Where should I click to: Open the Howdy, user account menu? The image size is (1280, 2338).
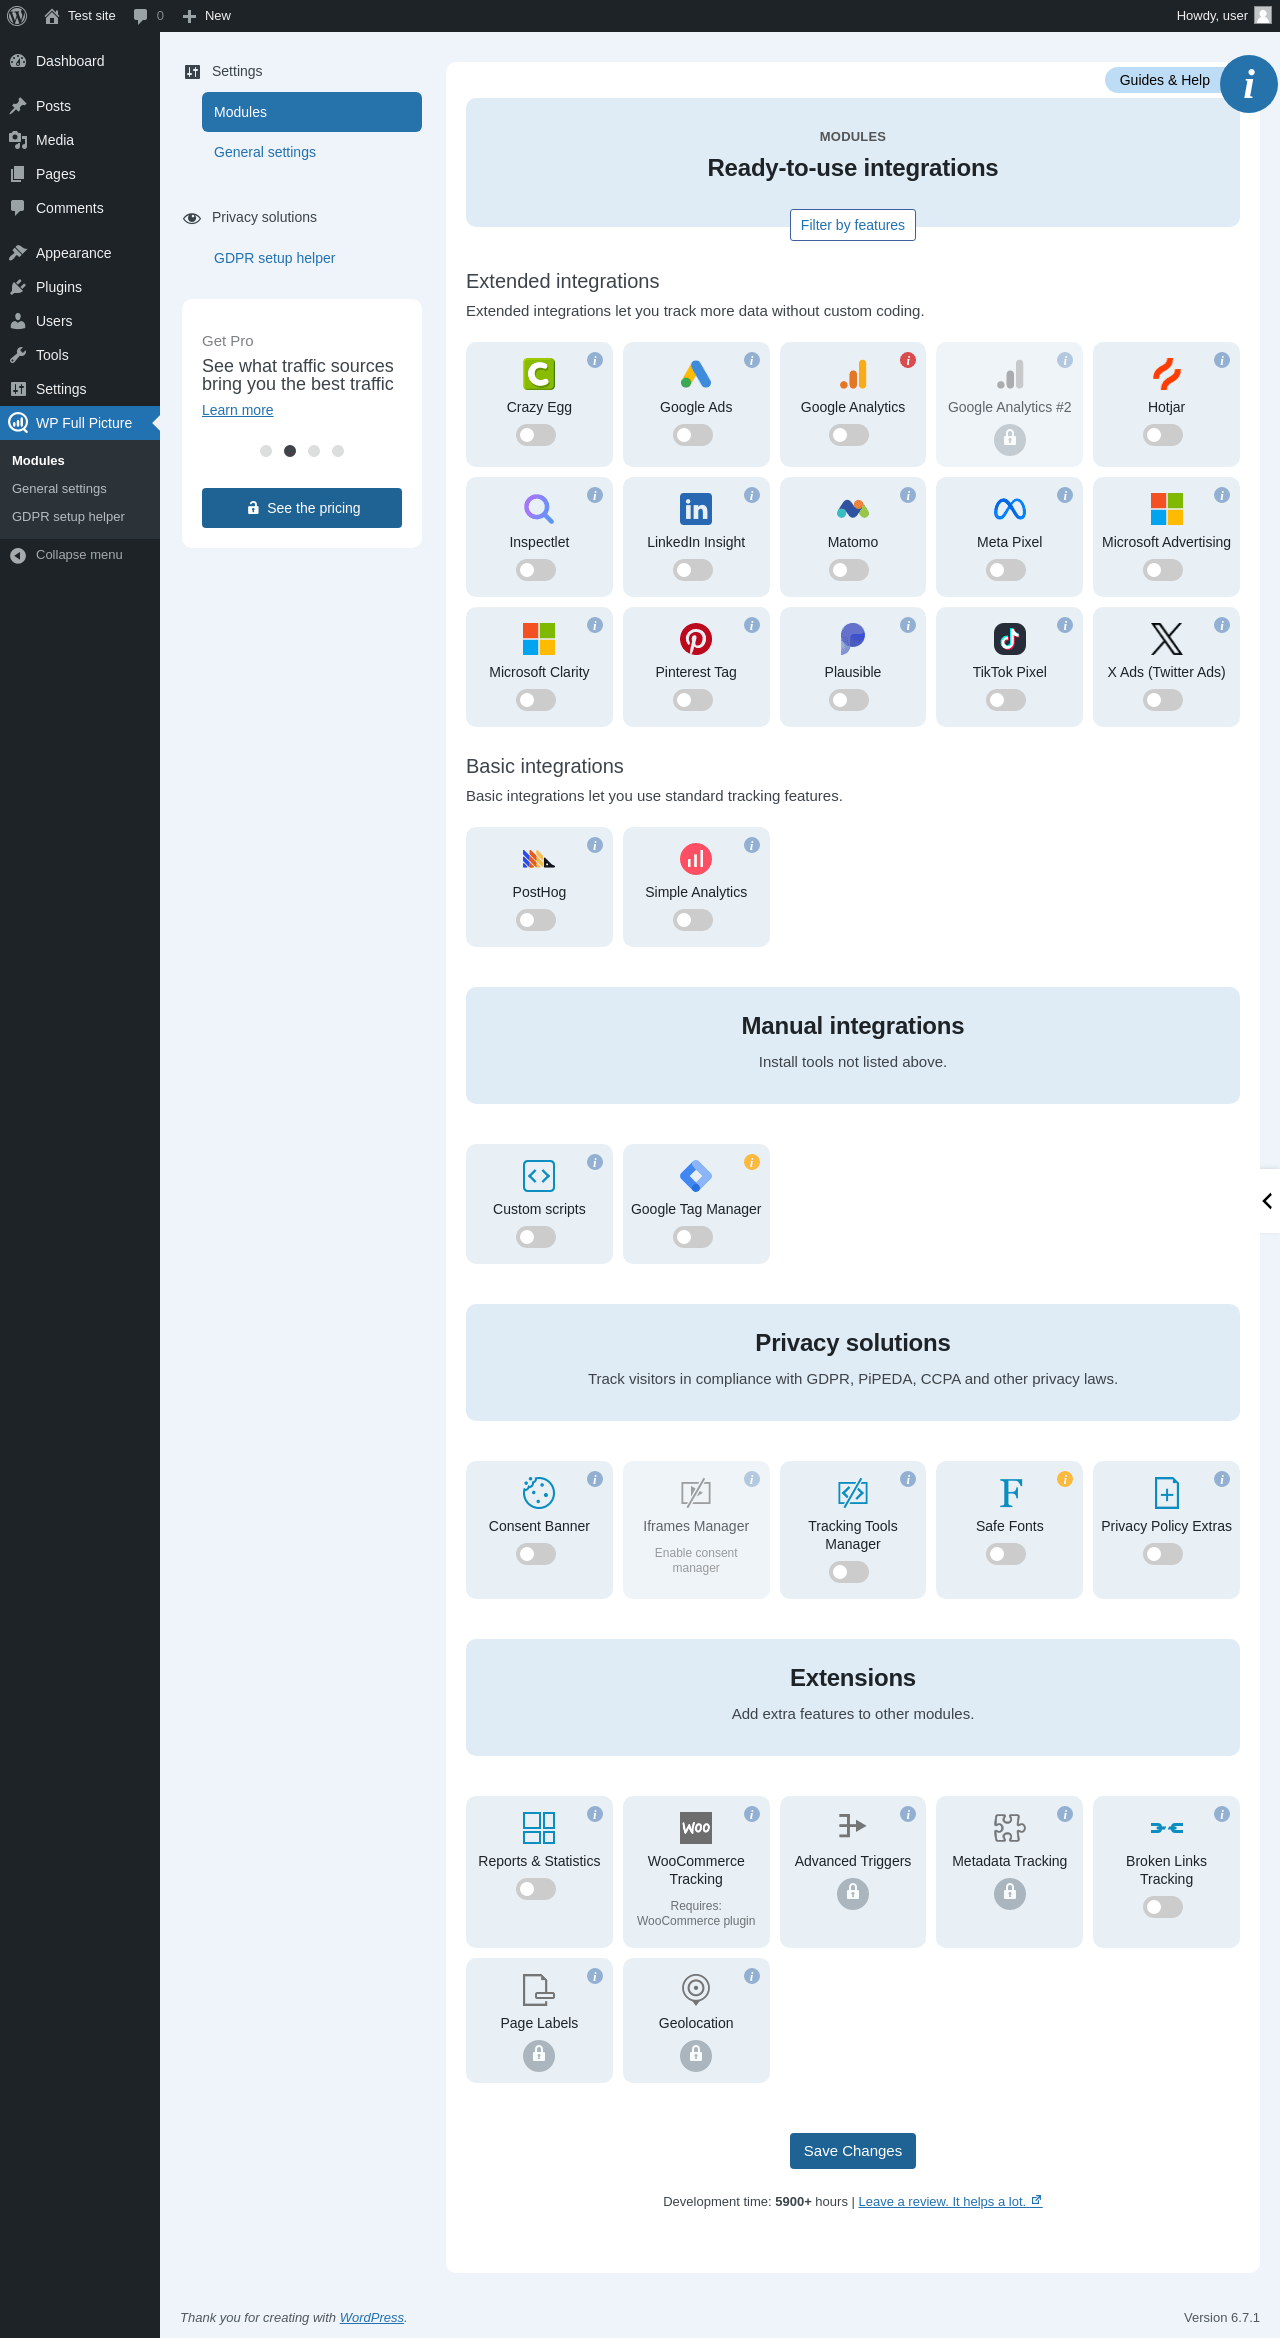1223,16
